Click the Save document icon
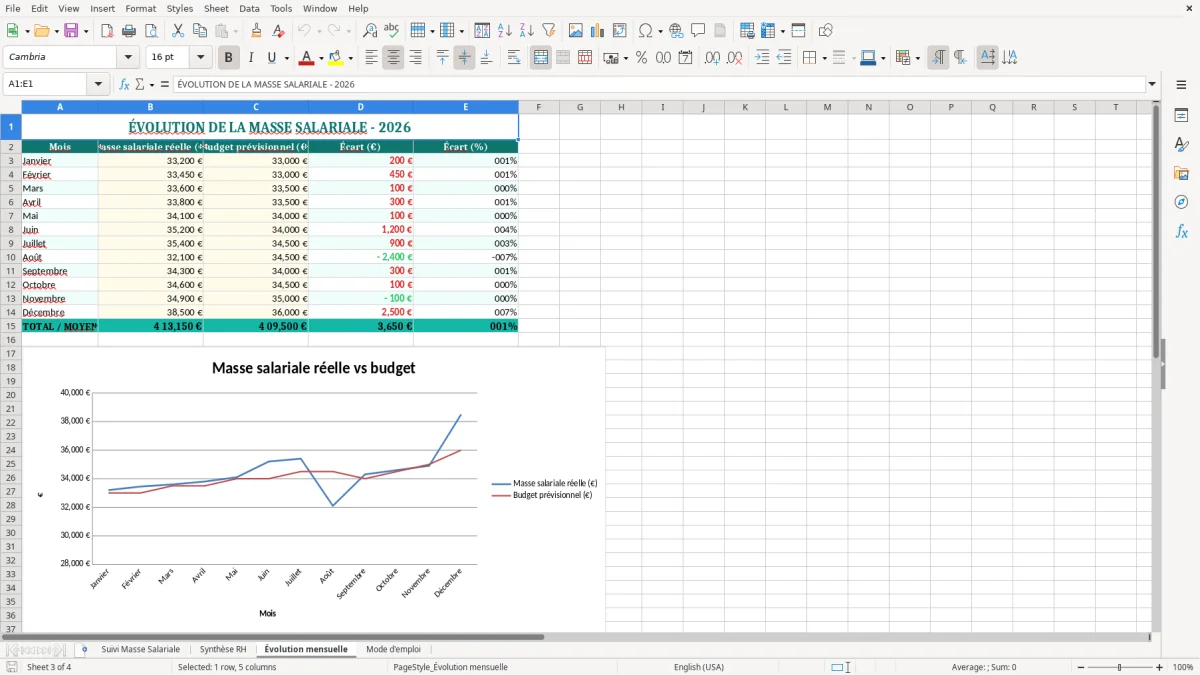This screenshot has width=1200, height=675. (71, 31)
